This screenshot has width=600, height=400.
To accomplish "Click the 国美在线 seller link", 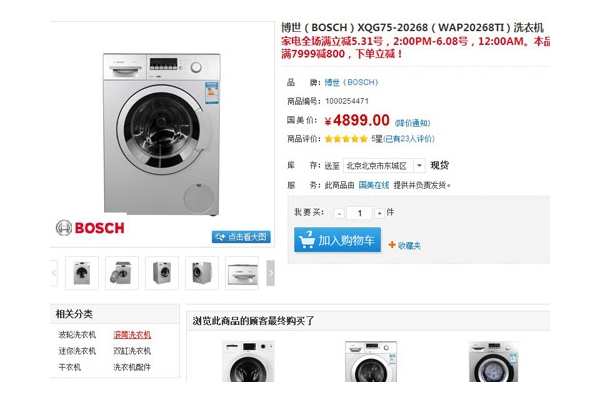I will (x=374, y=185).
